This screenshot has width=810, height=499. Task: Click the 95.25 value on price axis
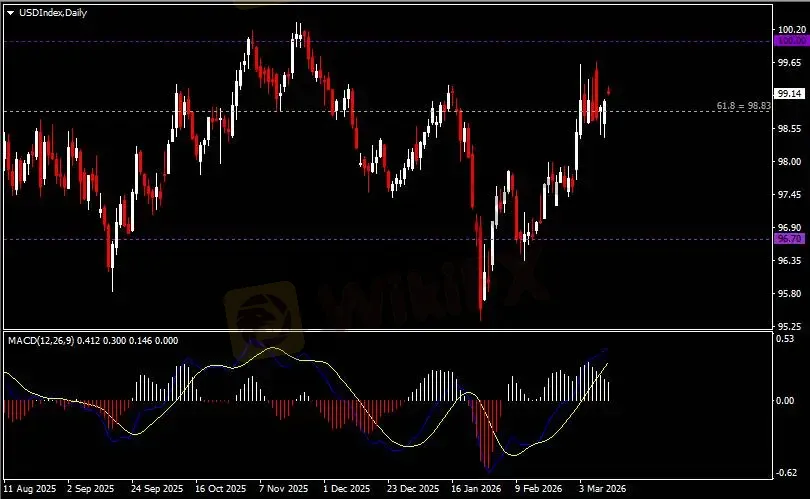click(790, 326)
